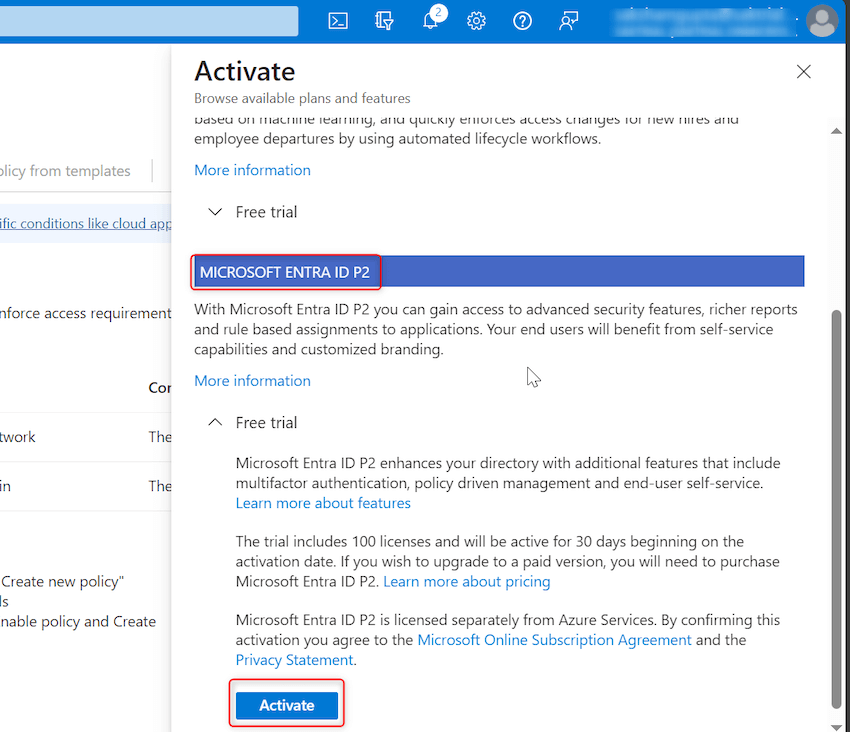View the Privacy Statement
Viewport: 850px width, 732px height.
tap(293, 659)
